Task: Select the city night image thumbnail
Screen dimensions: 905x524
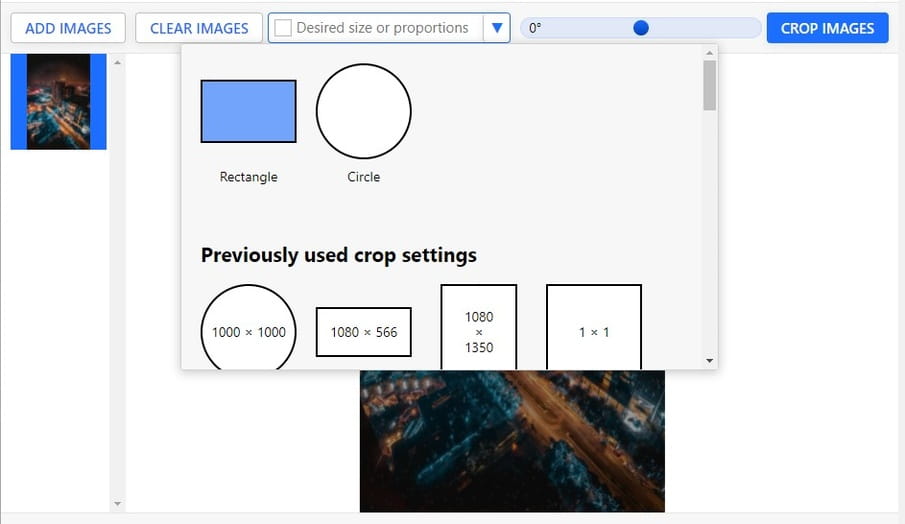Action: pyautogui.click(x=58, y=102)
